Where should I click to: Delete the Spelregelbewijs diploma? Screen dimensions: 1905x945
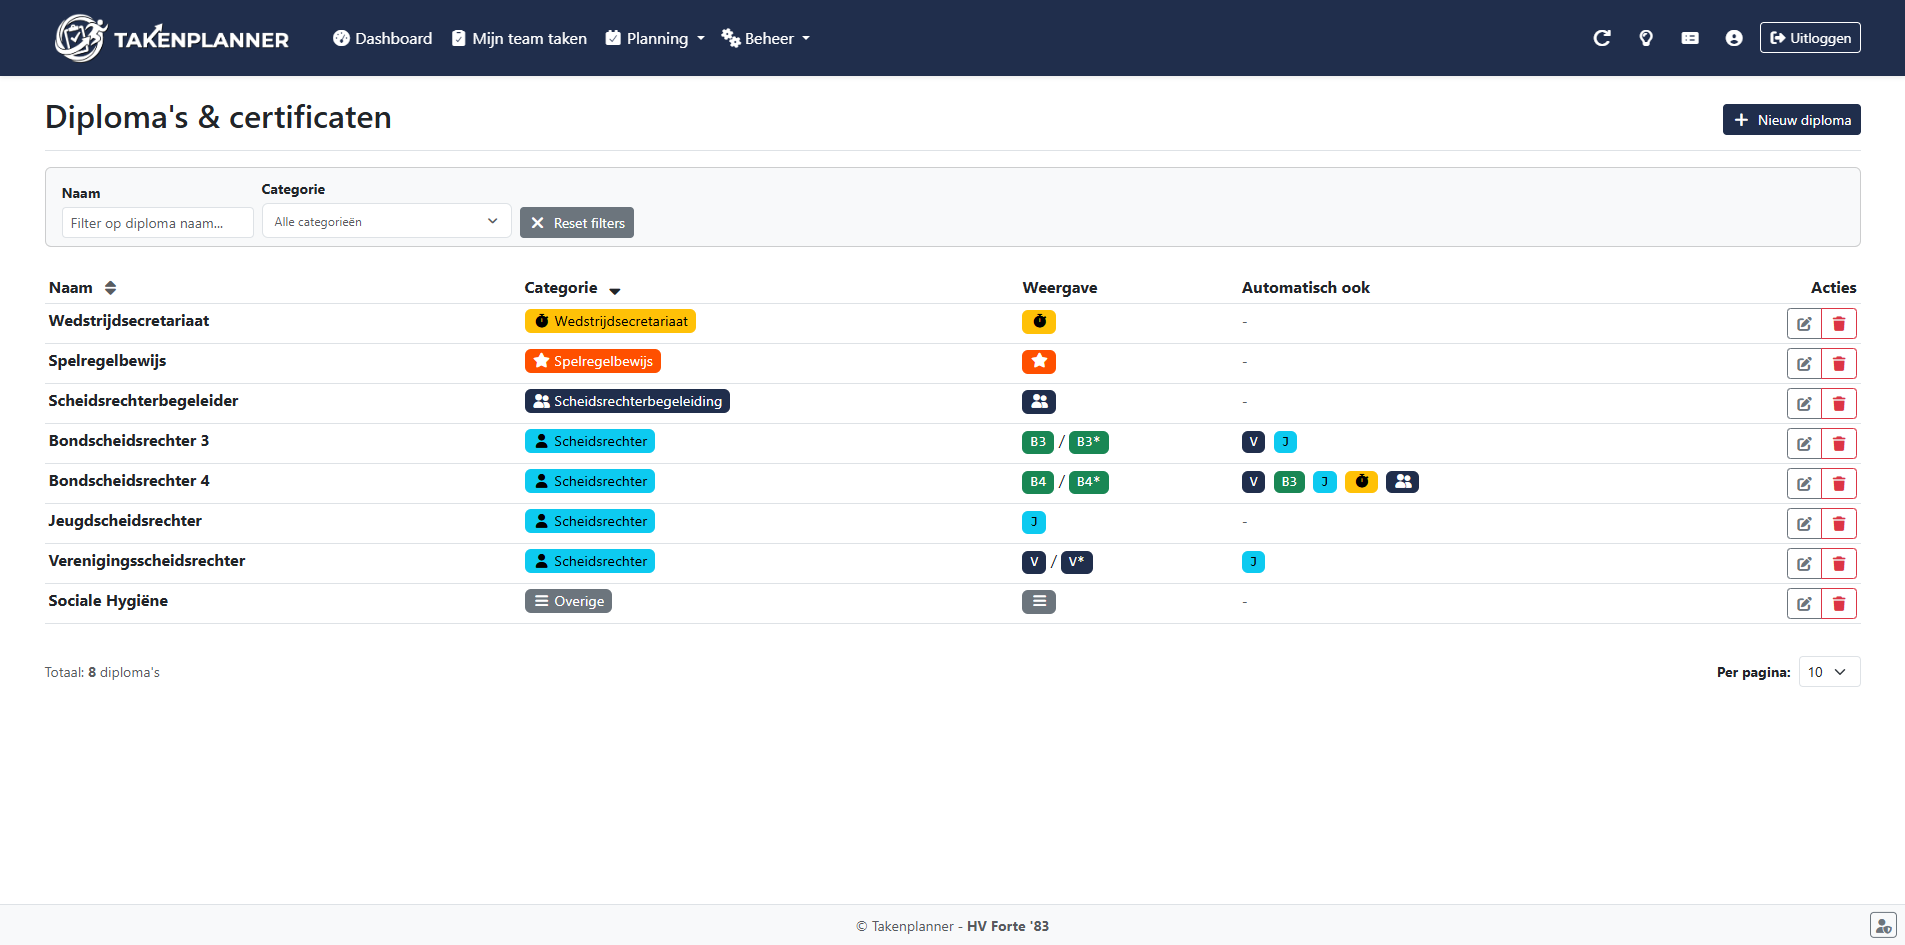point(1838,364)
